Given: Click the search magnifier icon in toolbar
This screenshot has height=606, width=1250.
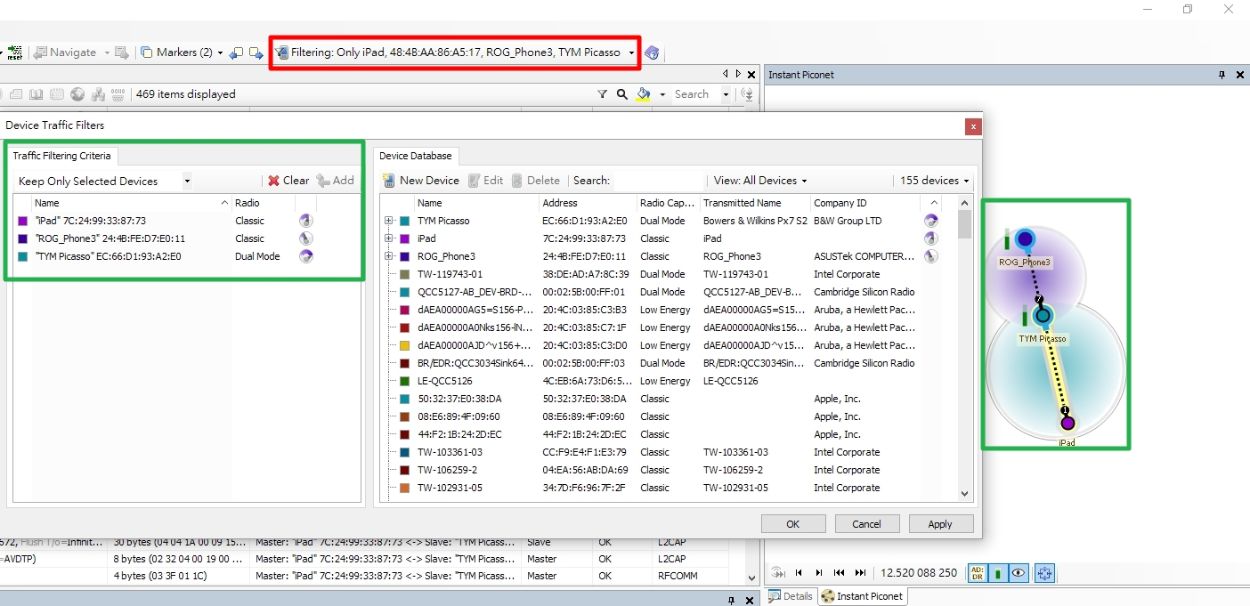Looking at the screenshot, I should [x=622, y=94].
